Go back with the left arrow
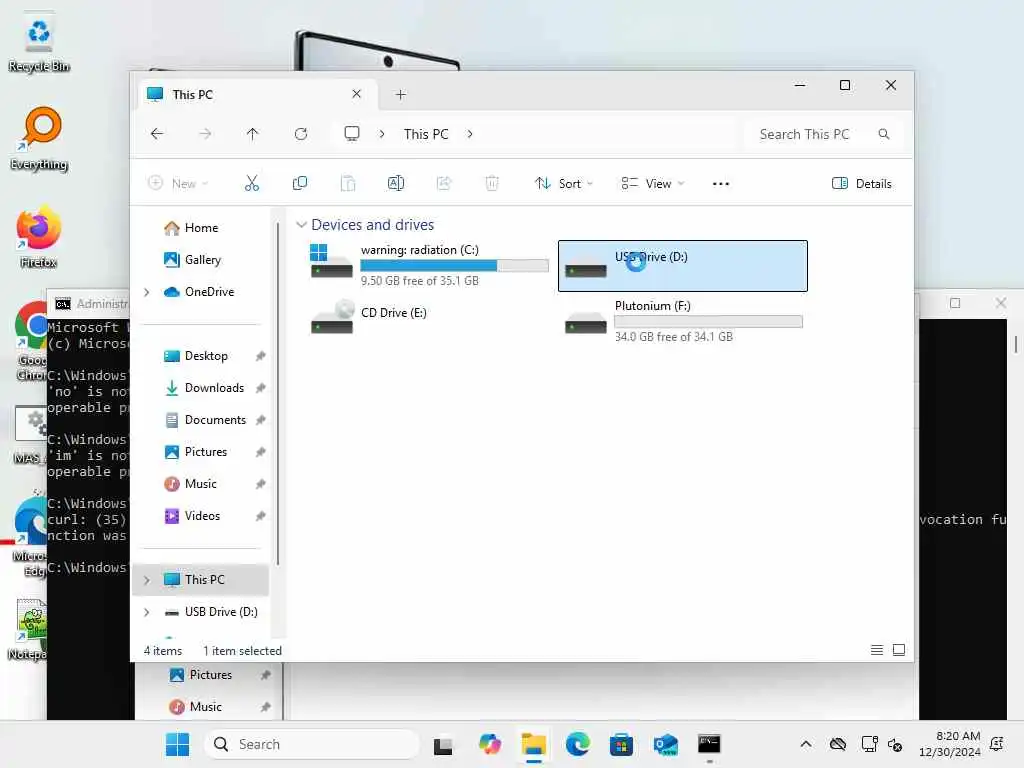Image resolution: width=1024 pixels, height=768 pixels. (x=157, y=134)
